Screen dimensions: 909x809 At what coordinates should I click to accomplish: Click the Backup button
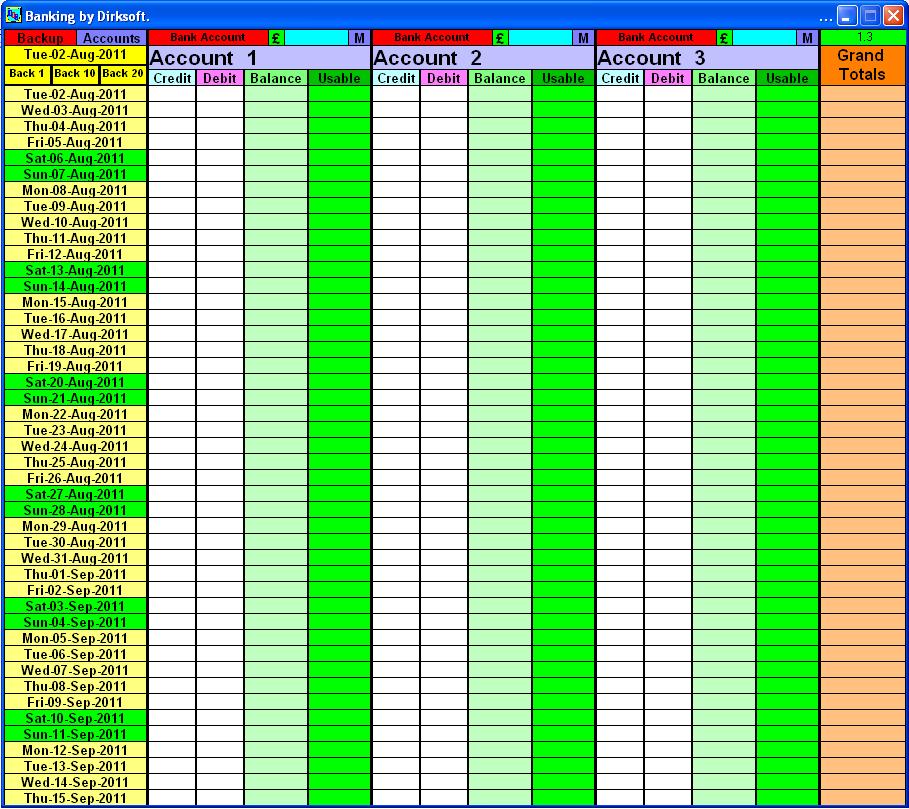click(40, 38)
